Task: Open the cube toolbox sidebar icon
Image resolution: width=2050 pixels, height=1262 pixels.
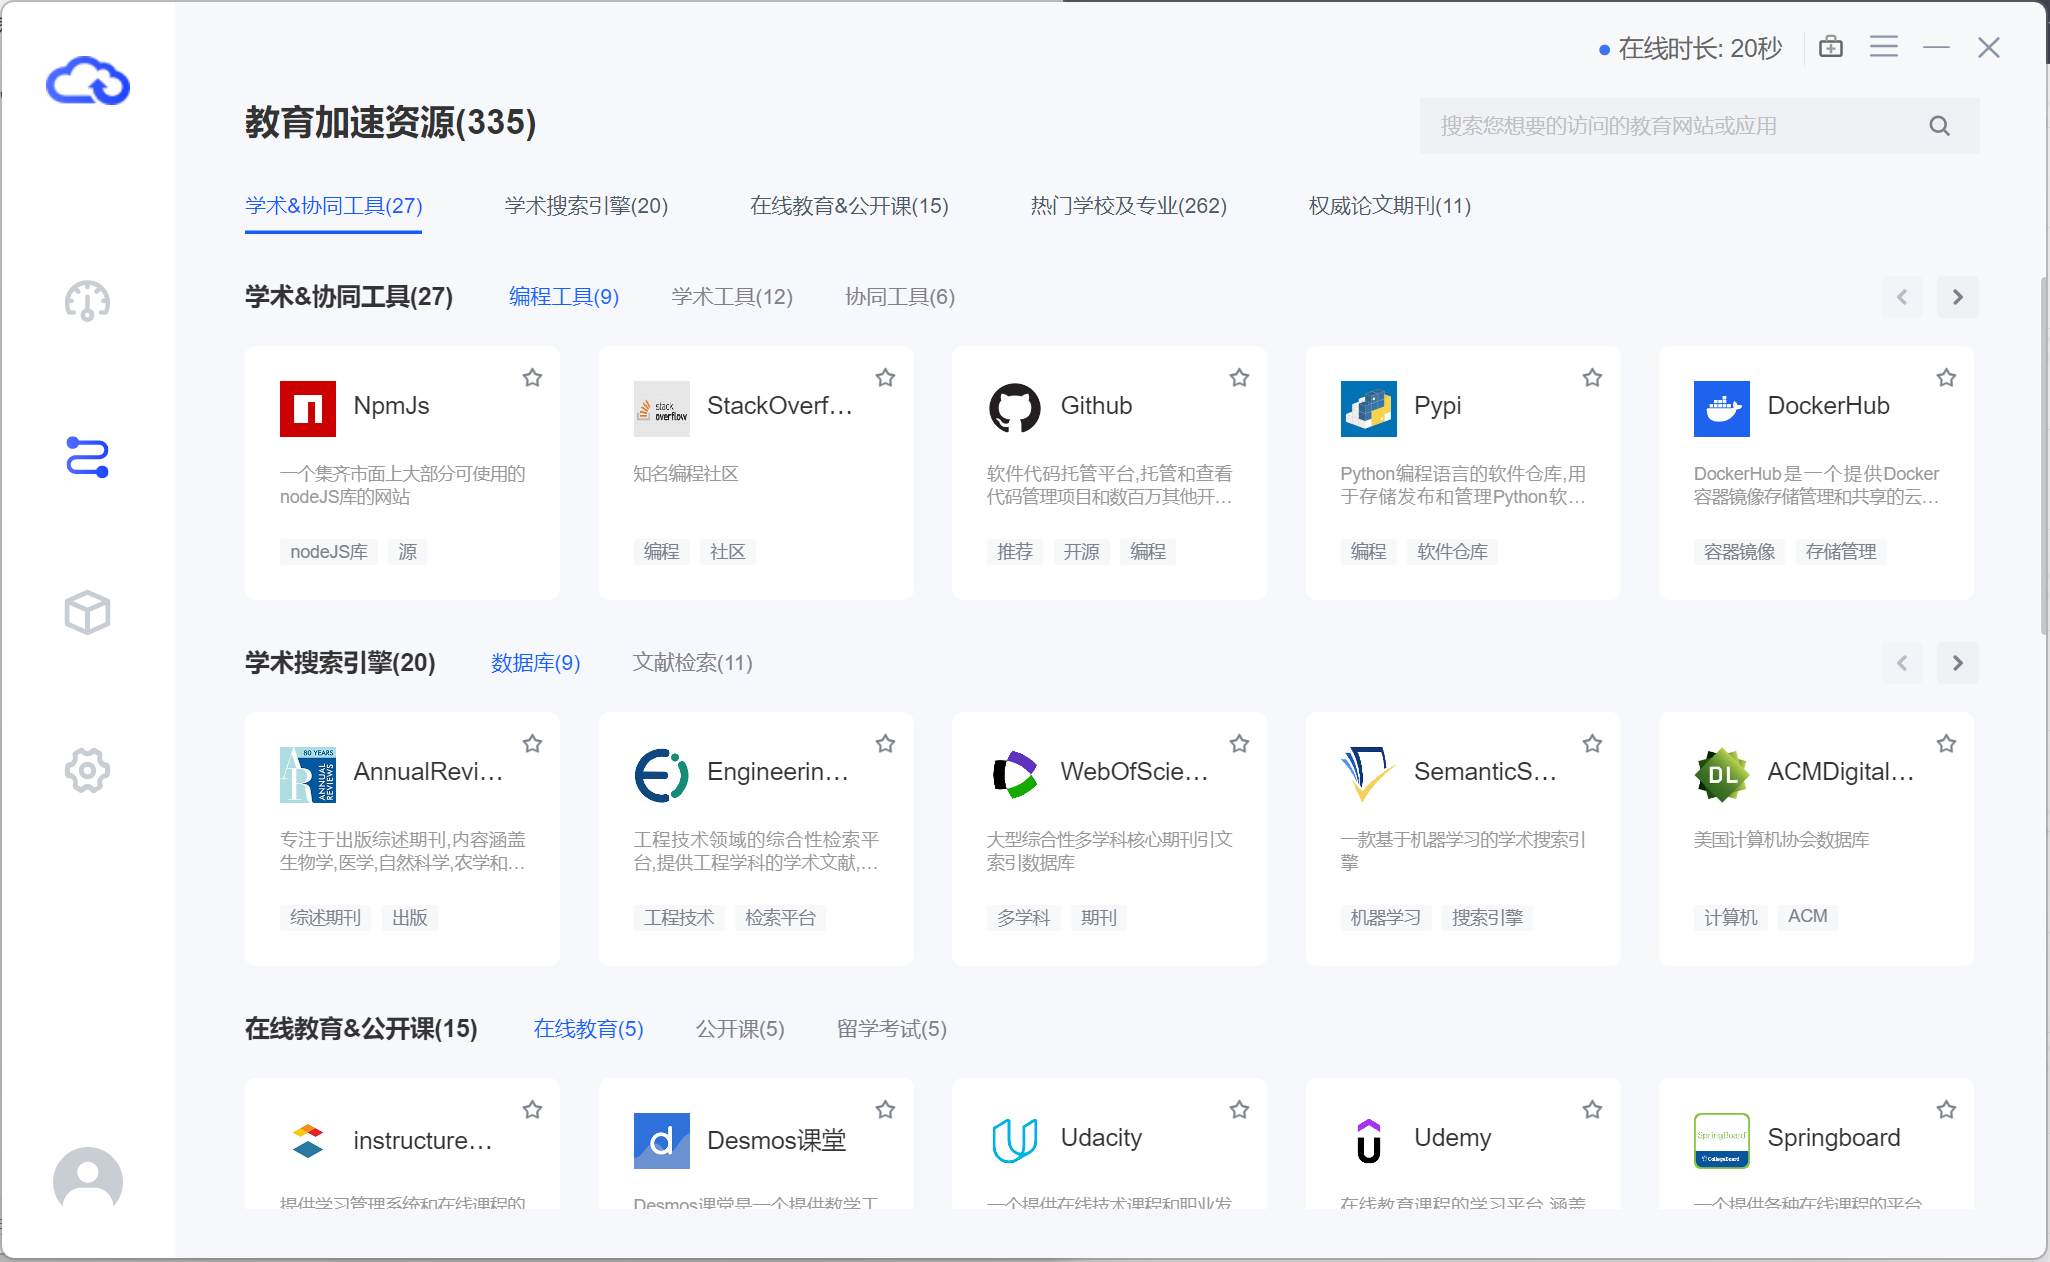Action: point(87,612)
